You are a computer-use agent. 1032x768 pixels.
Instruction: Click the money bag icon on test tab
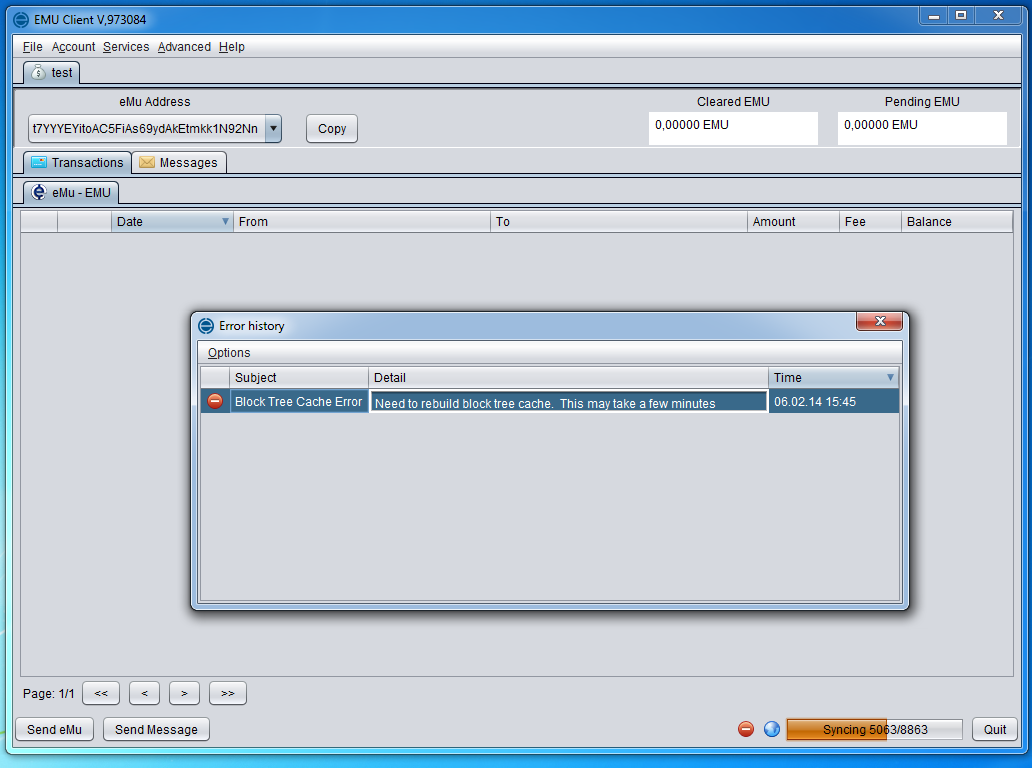pos(38,72)
